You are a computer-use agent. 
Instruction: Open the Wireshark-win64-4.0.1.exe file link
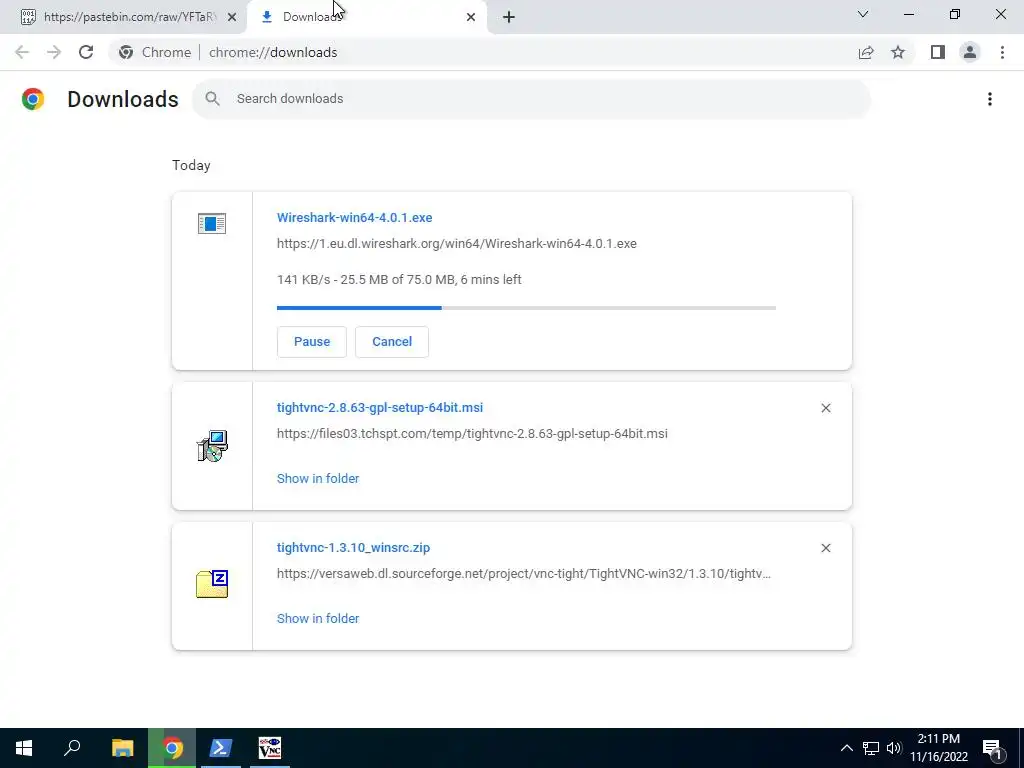(355, 217)
